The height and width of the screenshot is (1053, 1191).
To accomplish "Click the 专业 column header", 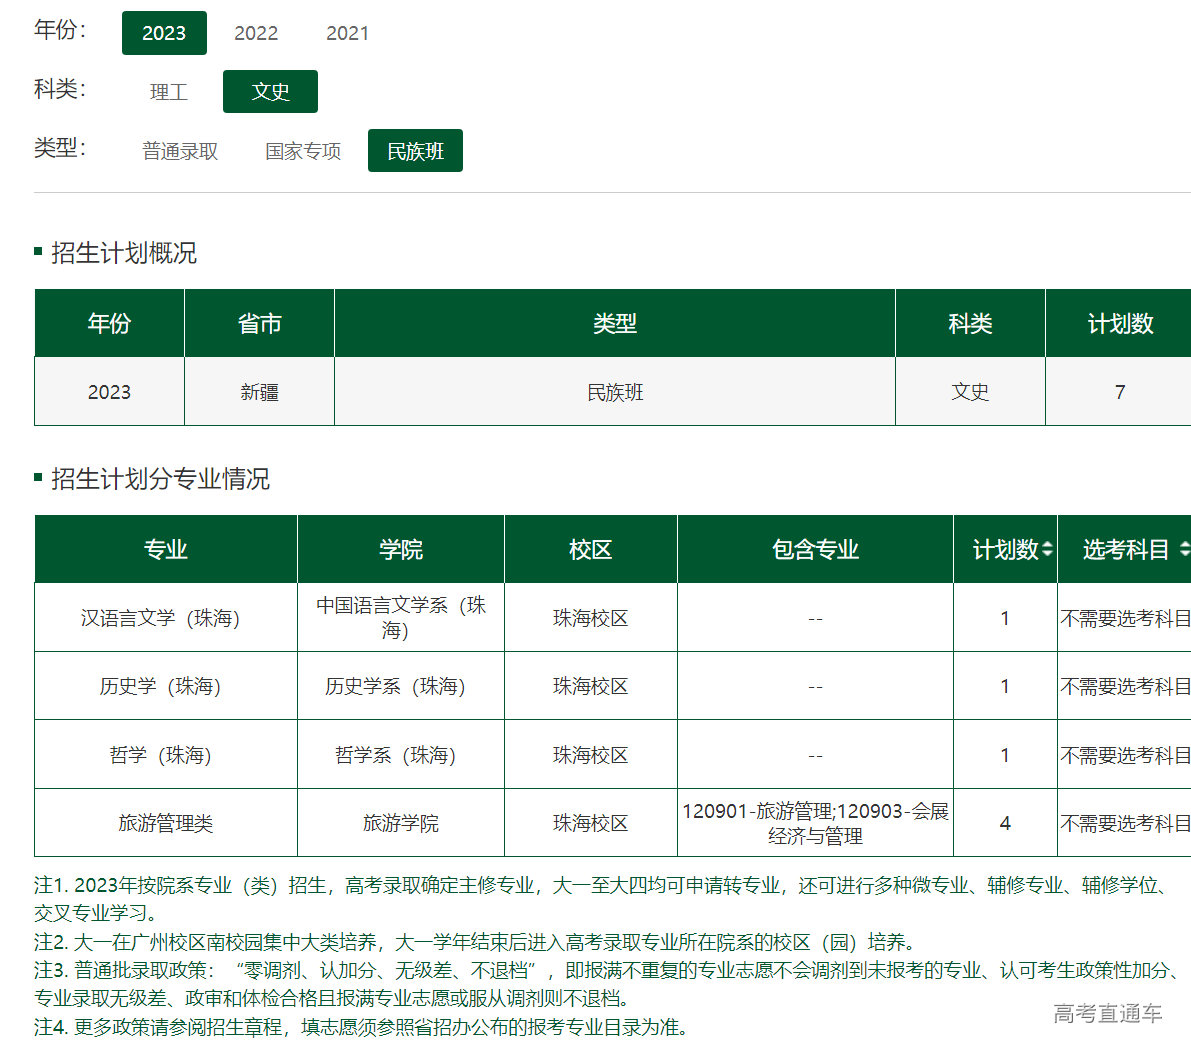I will tap(166, 549).
